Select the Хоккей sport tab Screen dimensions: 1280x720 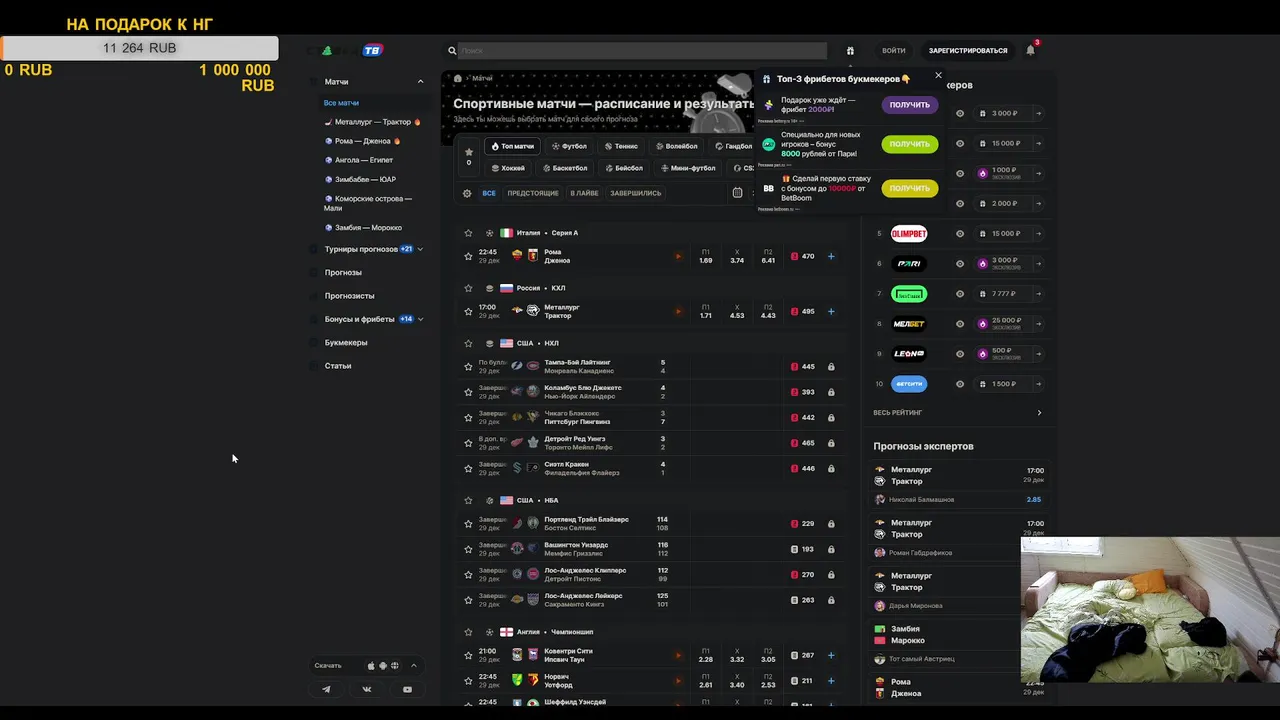[x=507, y=168]
